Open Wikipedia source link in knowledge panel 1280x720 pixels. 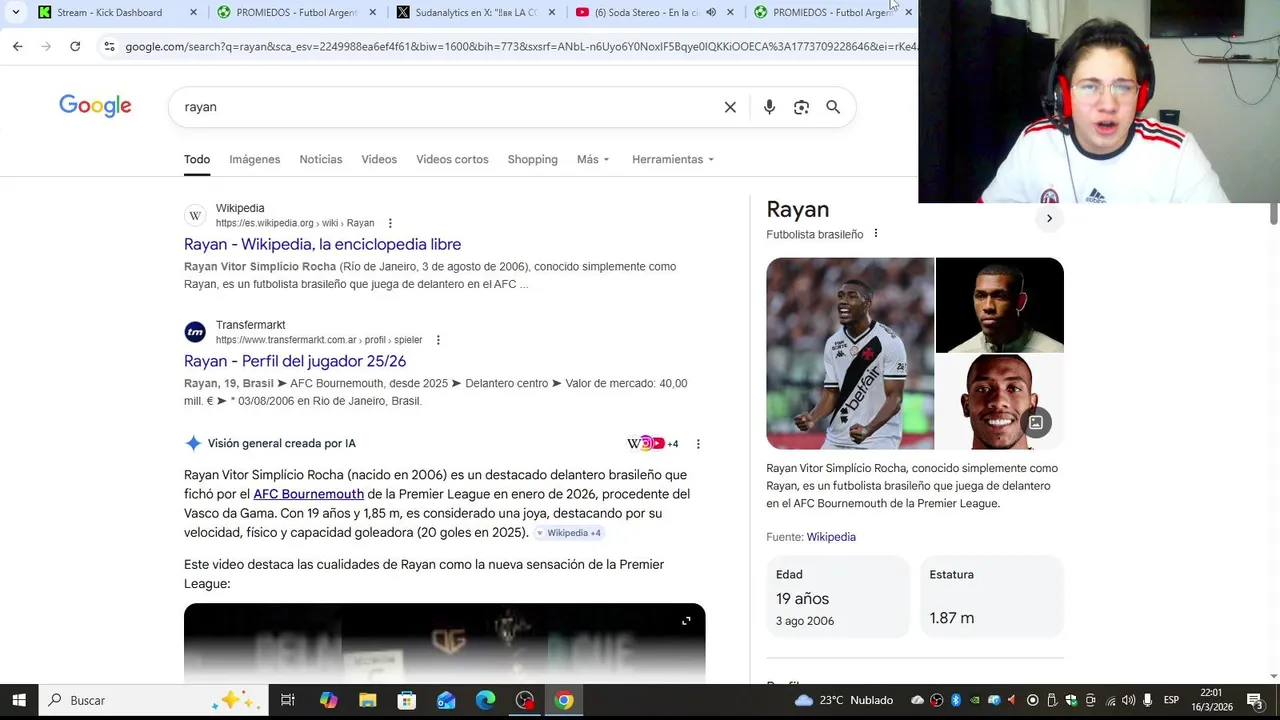pyautogui.click(x=831, y=537)
